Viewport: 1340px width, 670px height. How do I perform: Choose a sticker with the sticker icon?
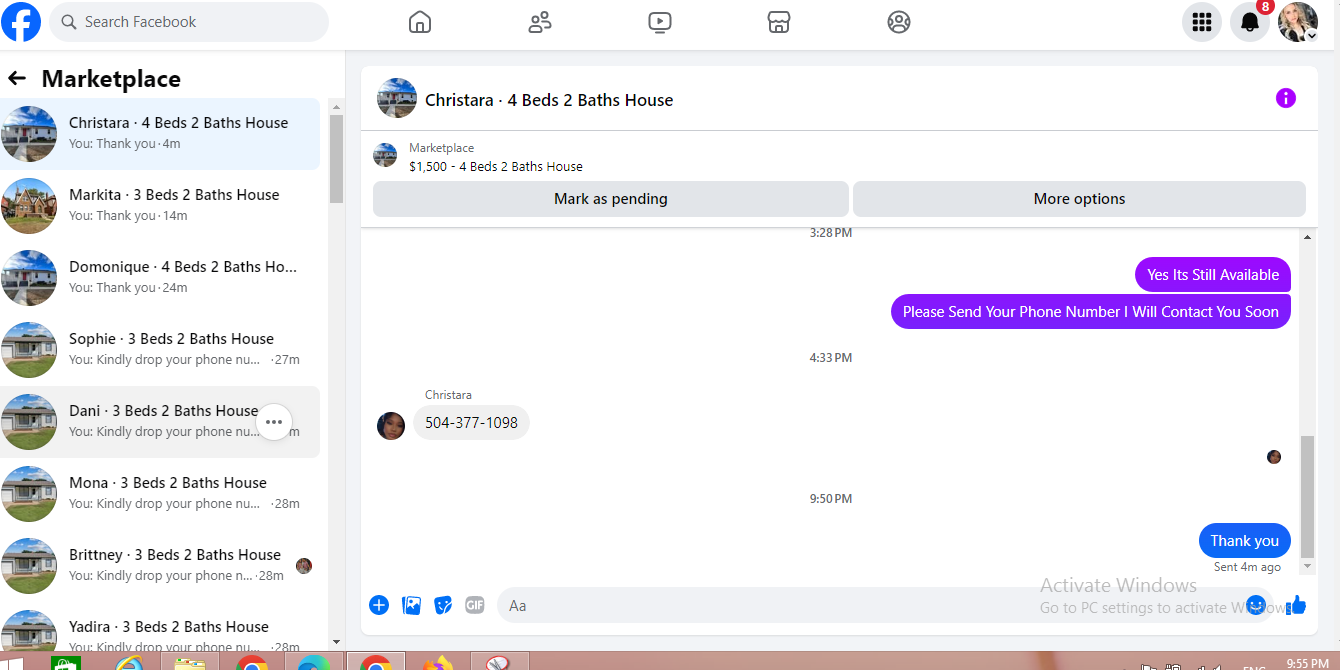(x=443, y=605)
